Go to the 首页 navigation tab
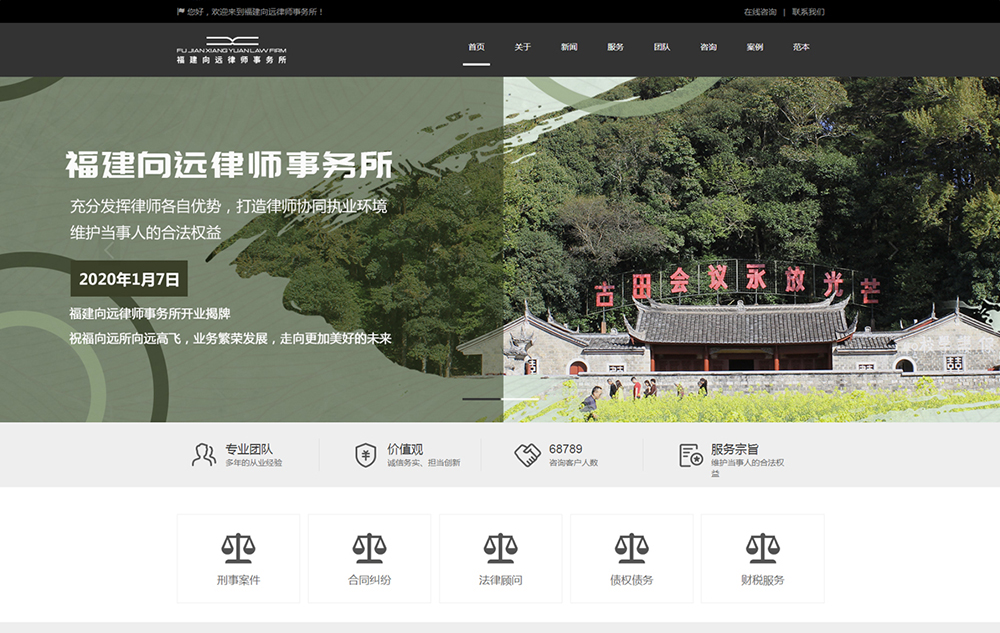The height and width of the screenshot is (633, 1000). (x=476, y=47)
